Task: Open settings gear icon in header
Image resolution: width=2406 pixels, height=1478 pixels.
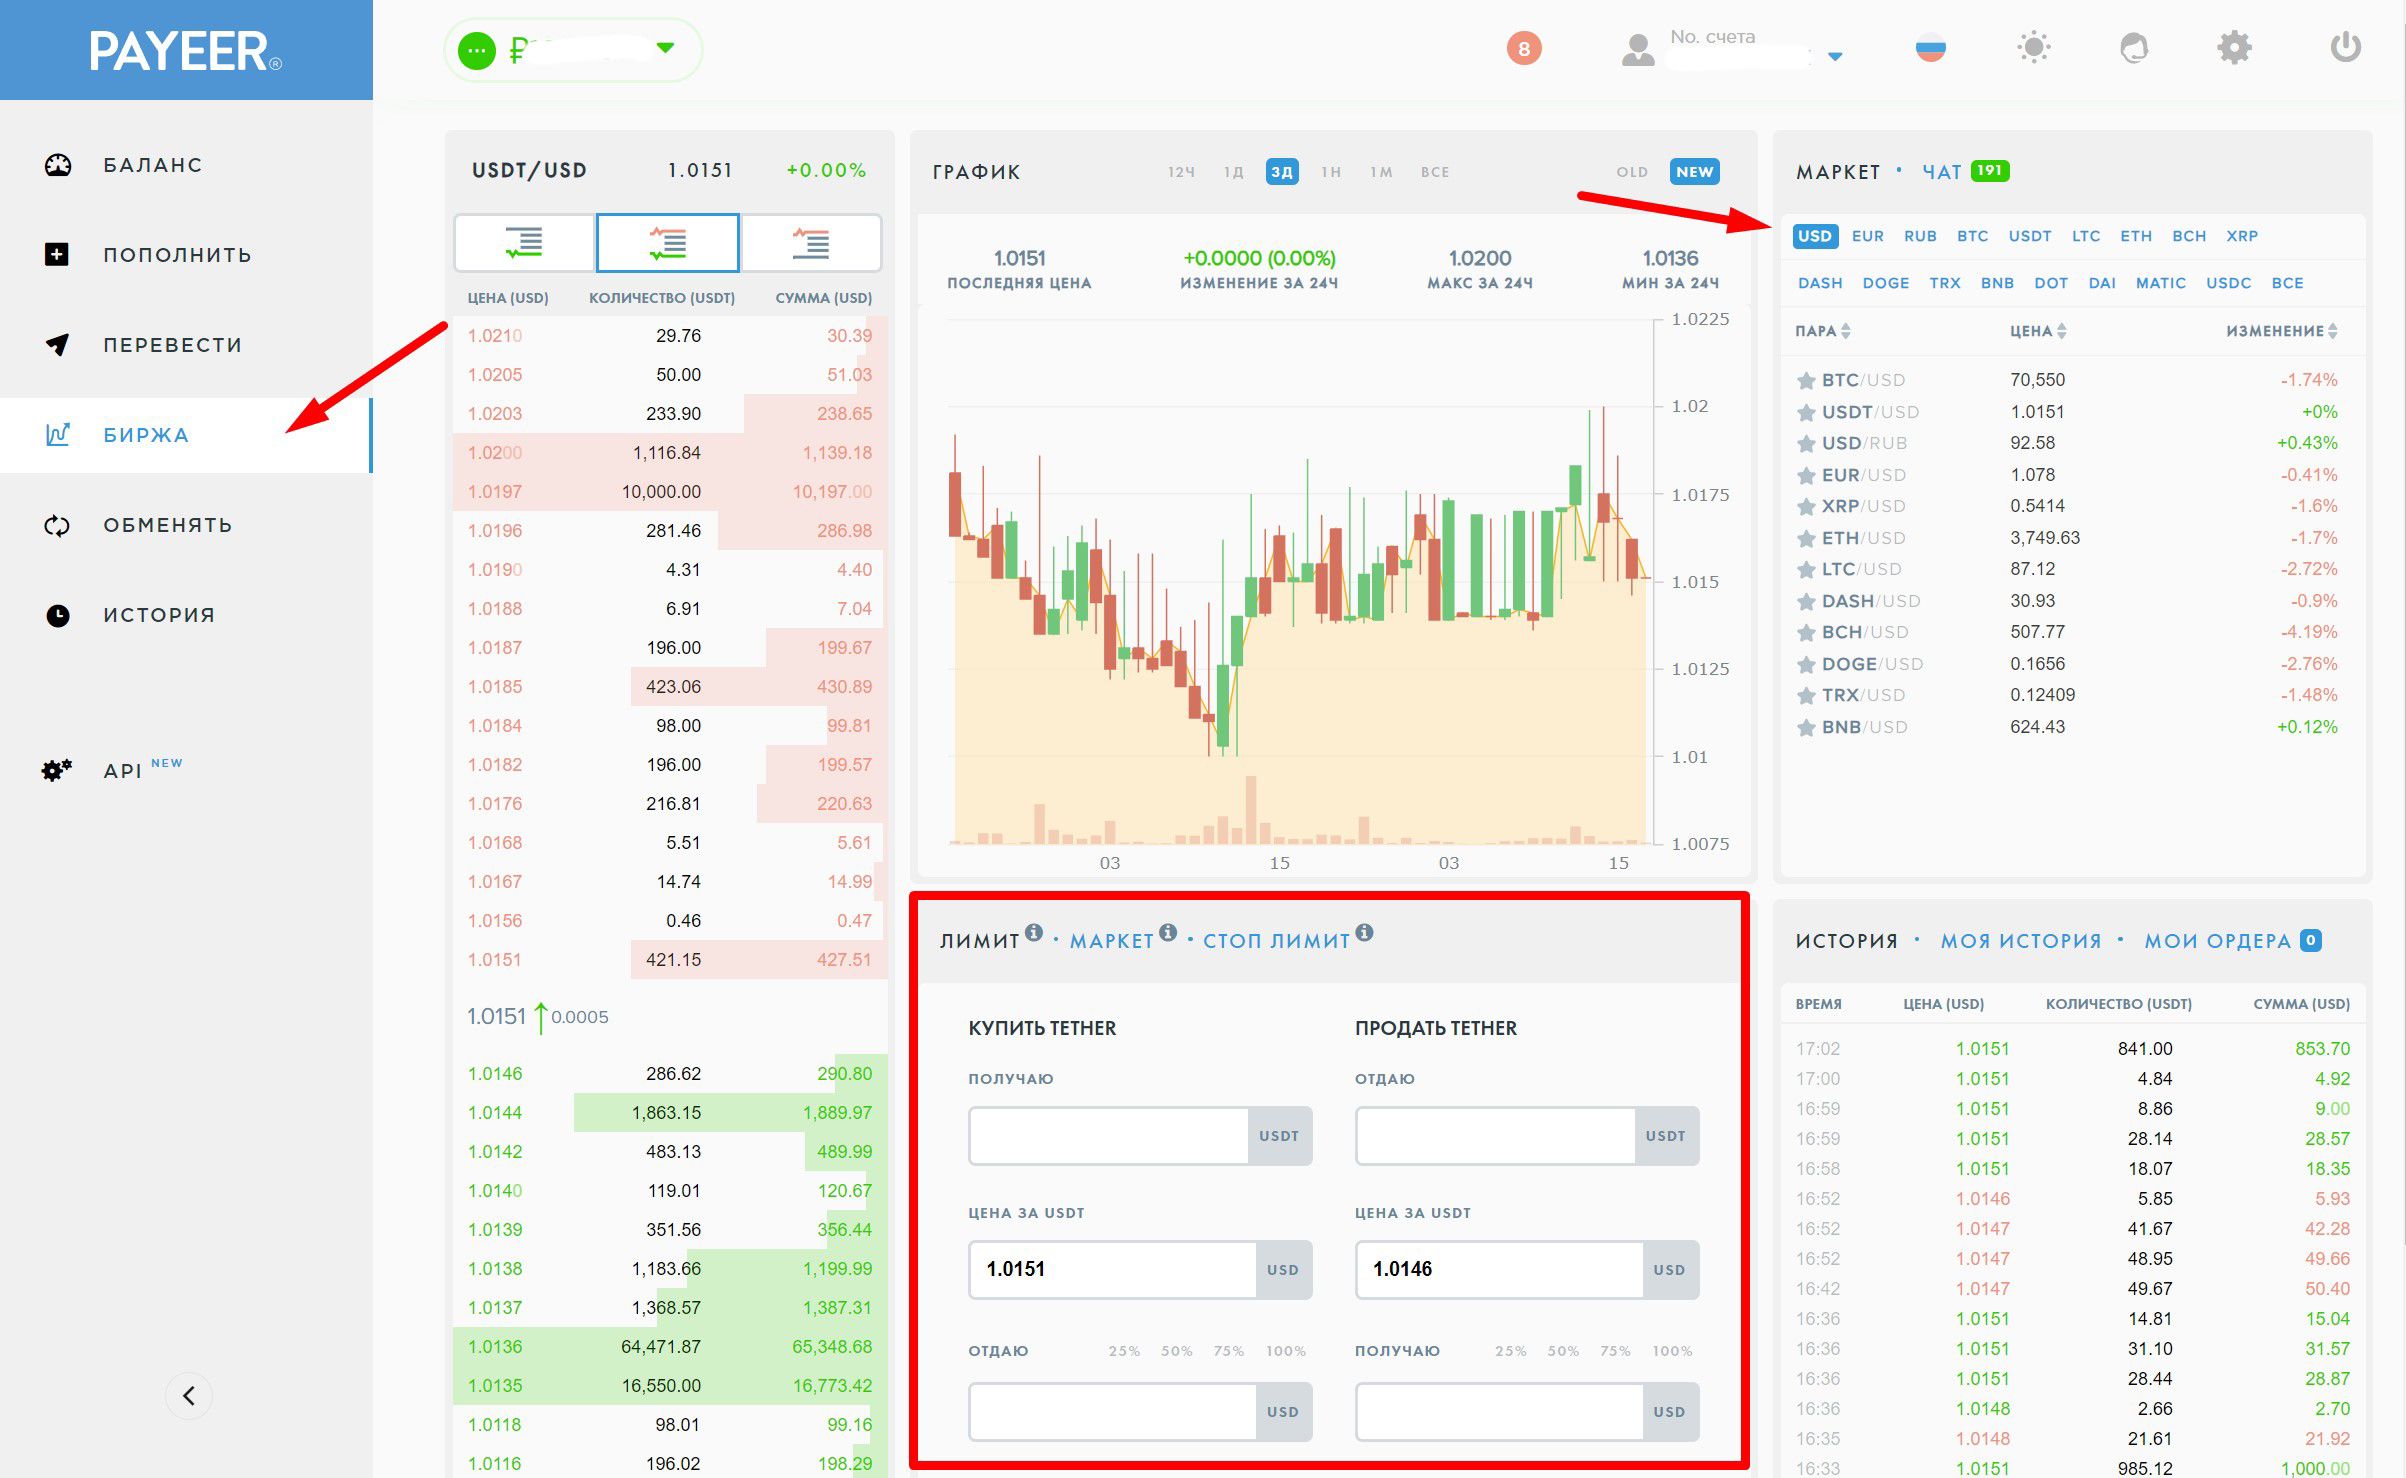Action: click(2234, 47)
